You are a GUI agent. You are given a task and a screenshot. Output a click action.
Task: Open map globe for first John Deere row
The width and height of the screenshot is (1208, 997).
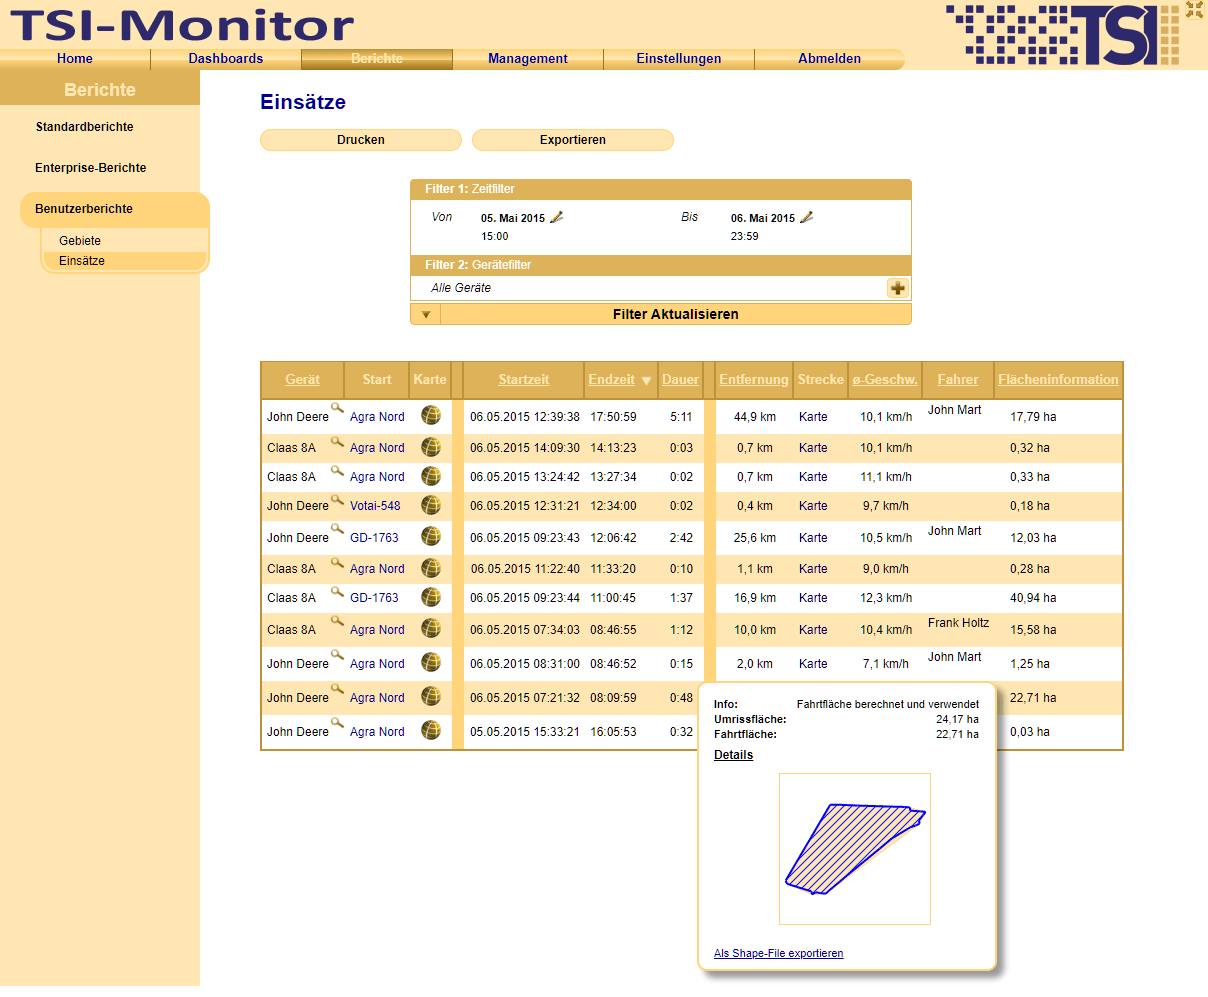pyautogui.click(x=431, y=415)
